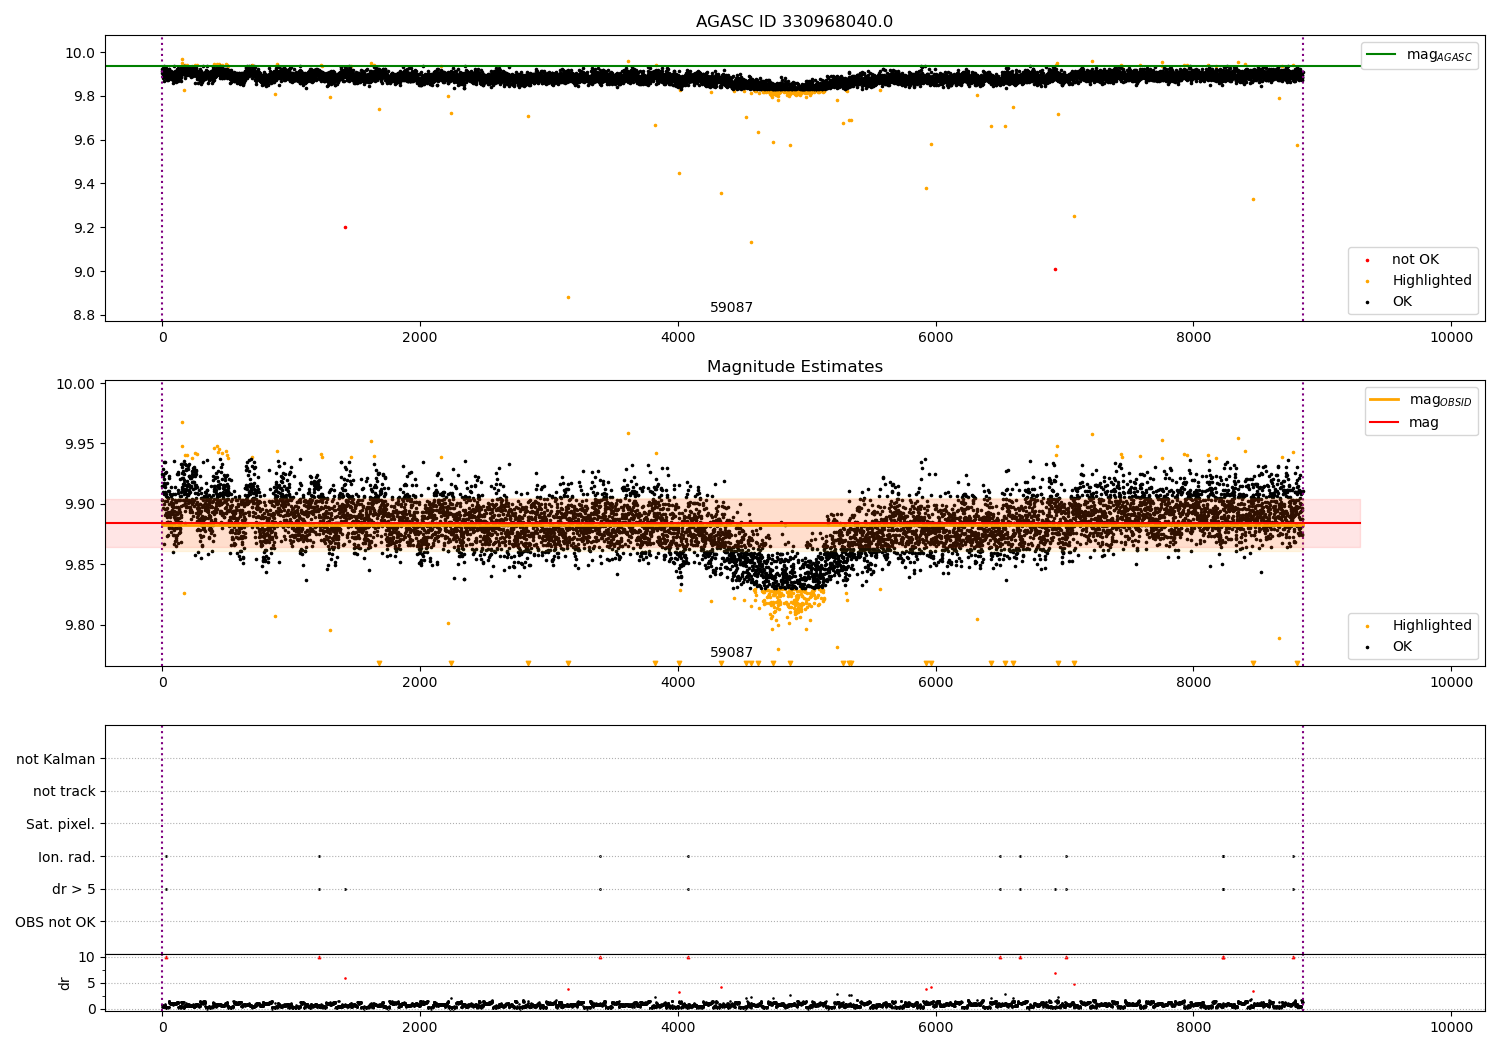
Task: Click the '8.8' y-axis tick of top plot
Action: coord(83,316)
